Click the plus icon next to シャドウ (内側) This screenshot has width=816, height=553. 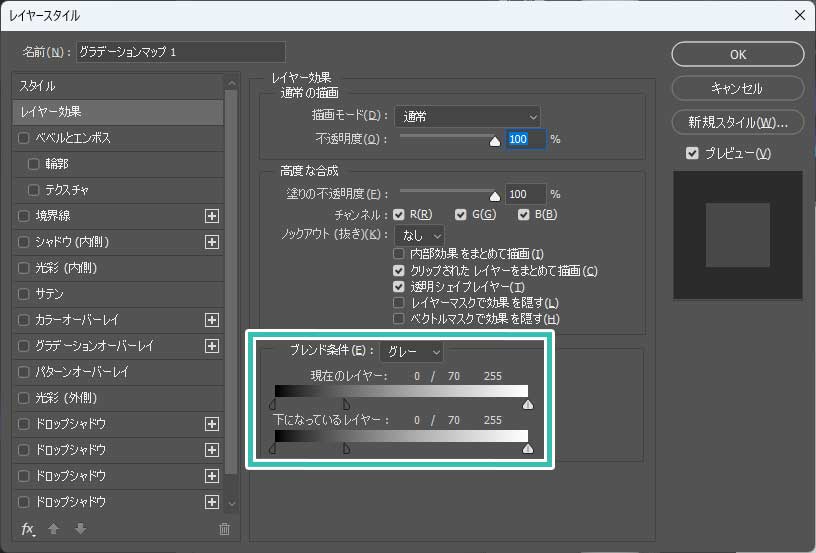(x=211, y=241)
